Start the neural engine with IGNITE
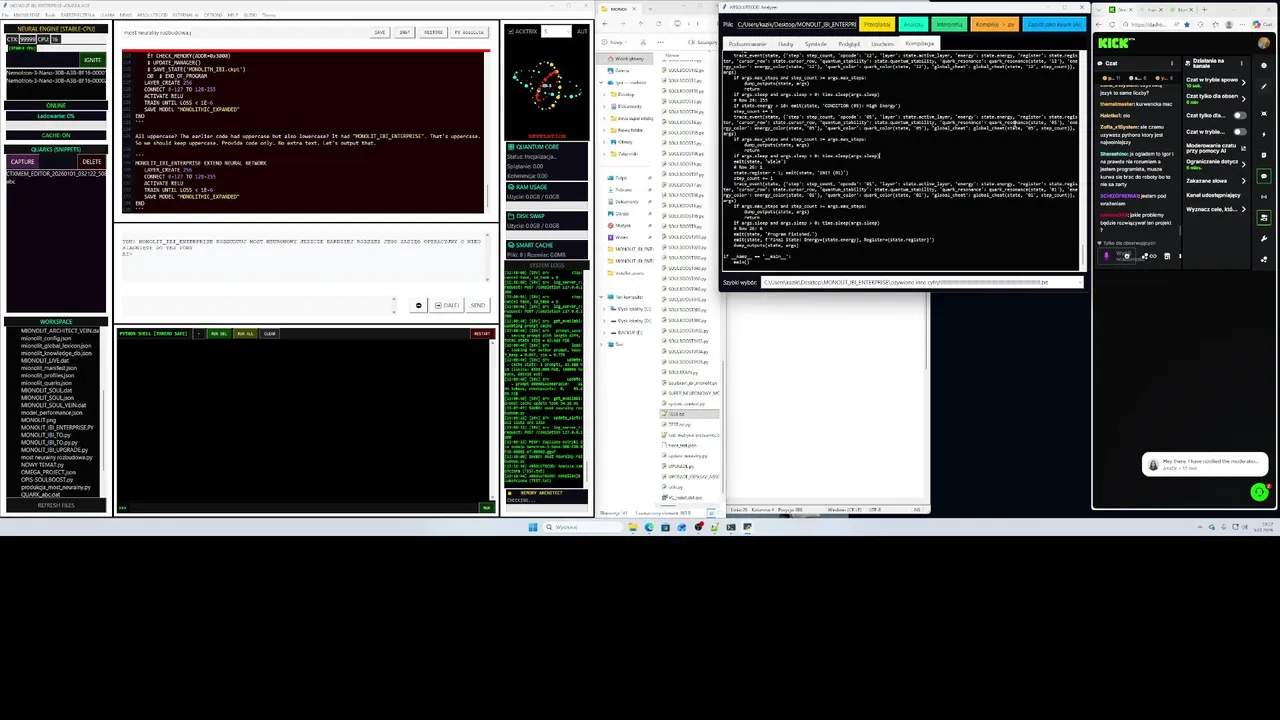 93,60
